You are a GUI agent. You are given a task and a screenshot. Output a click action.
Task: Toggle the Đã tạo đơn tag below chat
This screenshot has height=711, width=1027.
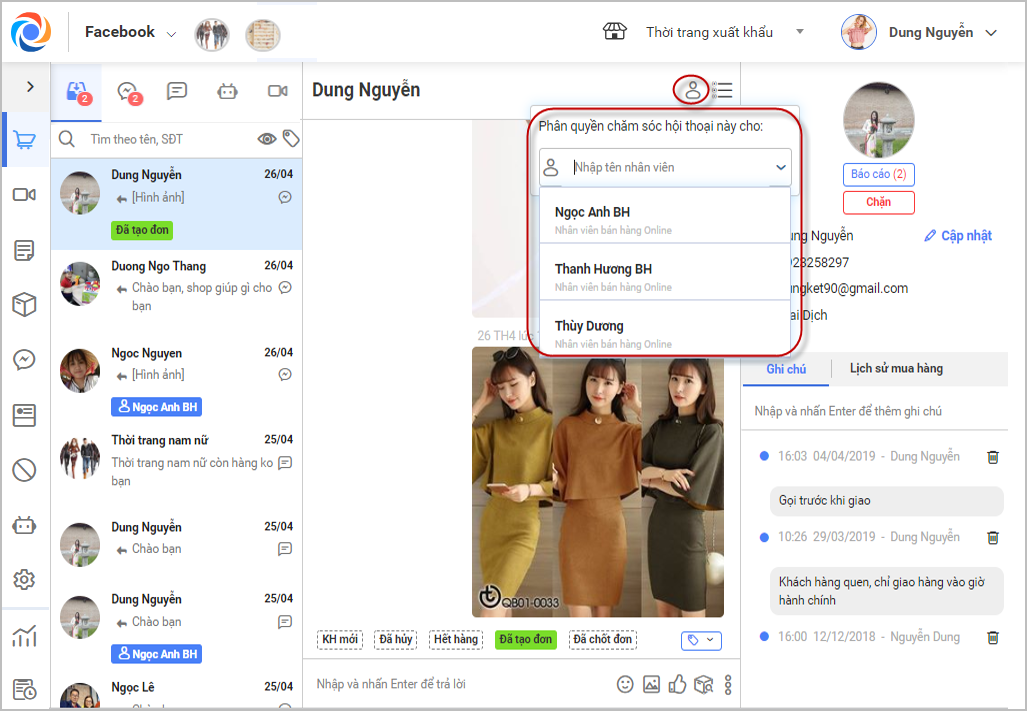(x=526, y=639)
